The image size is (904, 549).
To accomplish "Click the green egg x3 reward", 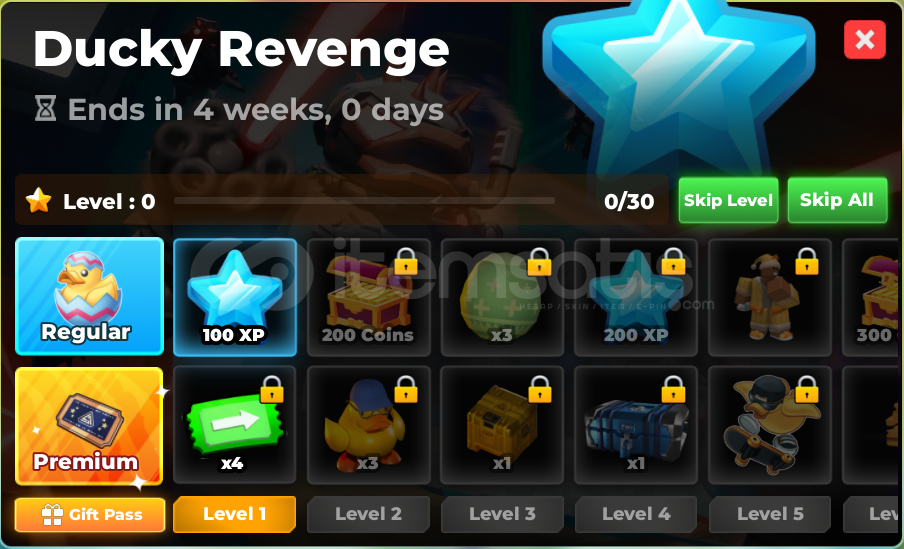I will (502, 297).
